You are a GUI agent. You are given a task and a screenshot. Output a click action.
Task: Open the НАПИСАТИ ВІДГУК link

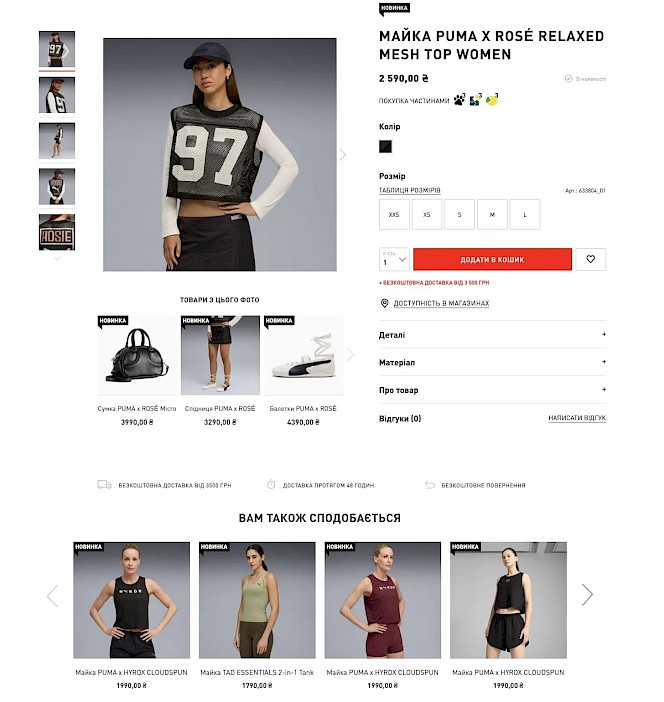click(x=577, y=418)
